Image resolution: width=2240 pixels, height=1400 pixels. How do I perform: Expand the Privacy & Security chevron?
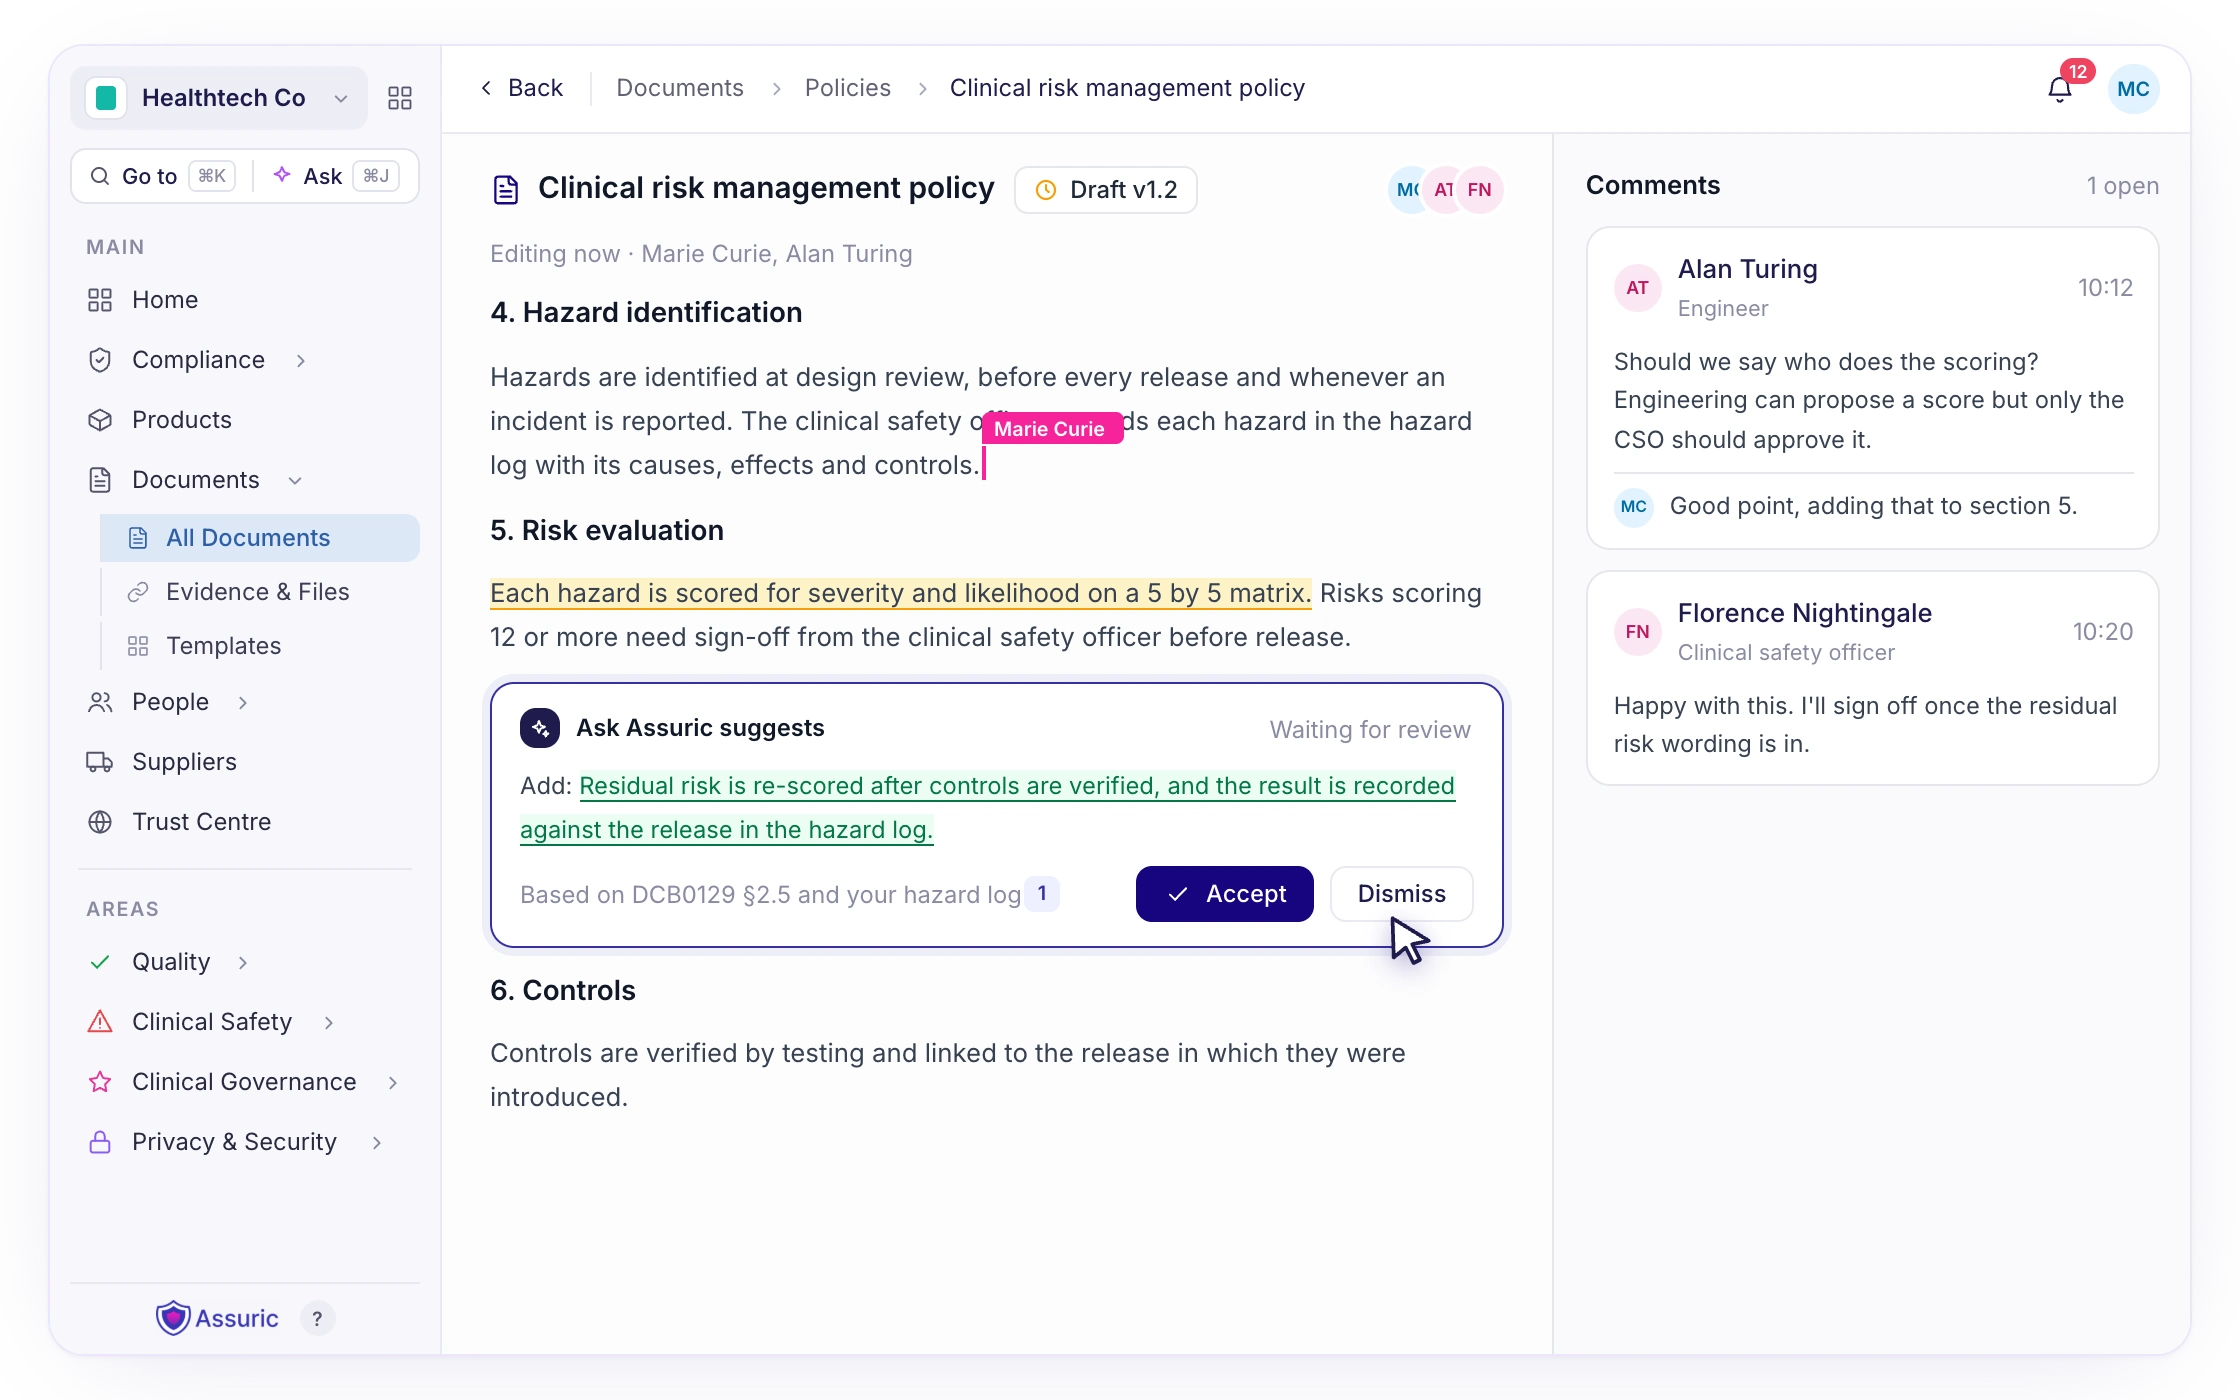pyautogui.click(x=377, y=1142)
